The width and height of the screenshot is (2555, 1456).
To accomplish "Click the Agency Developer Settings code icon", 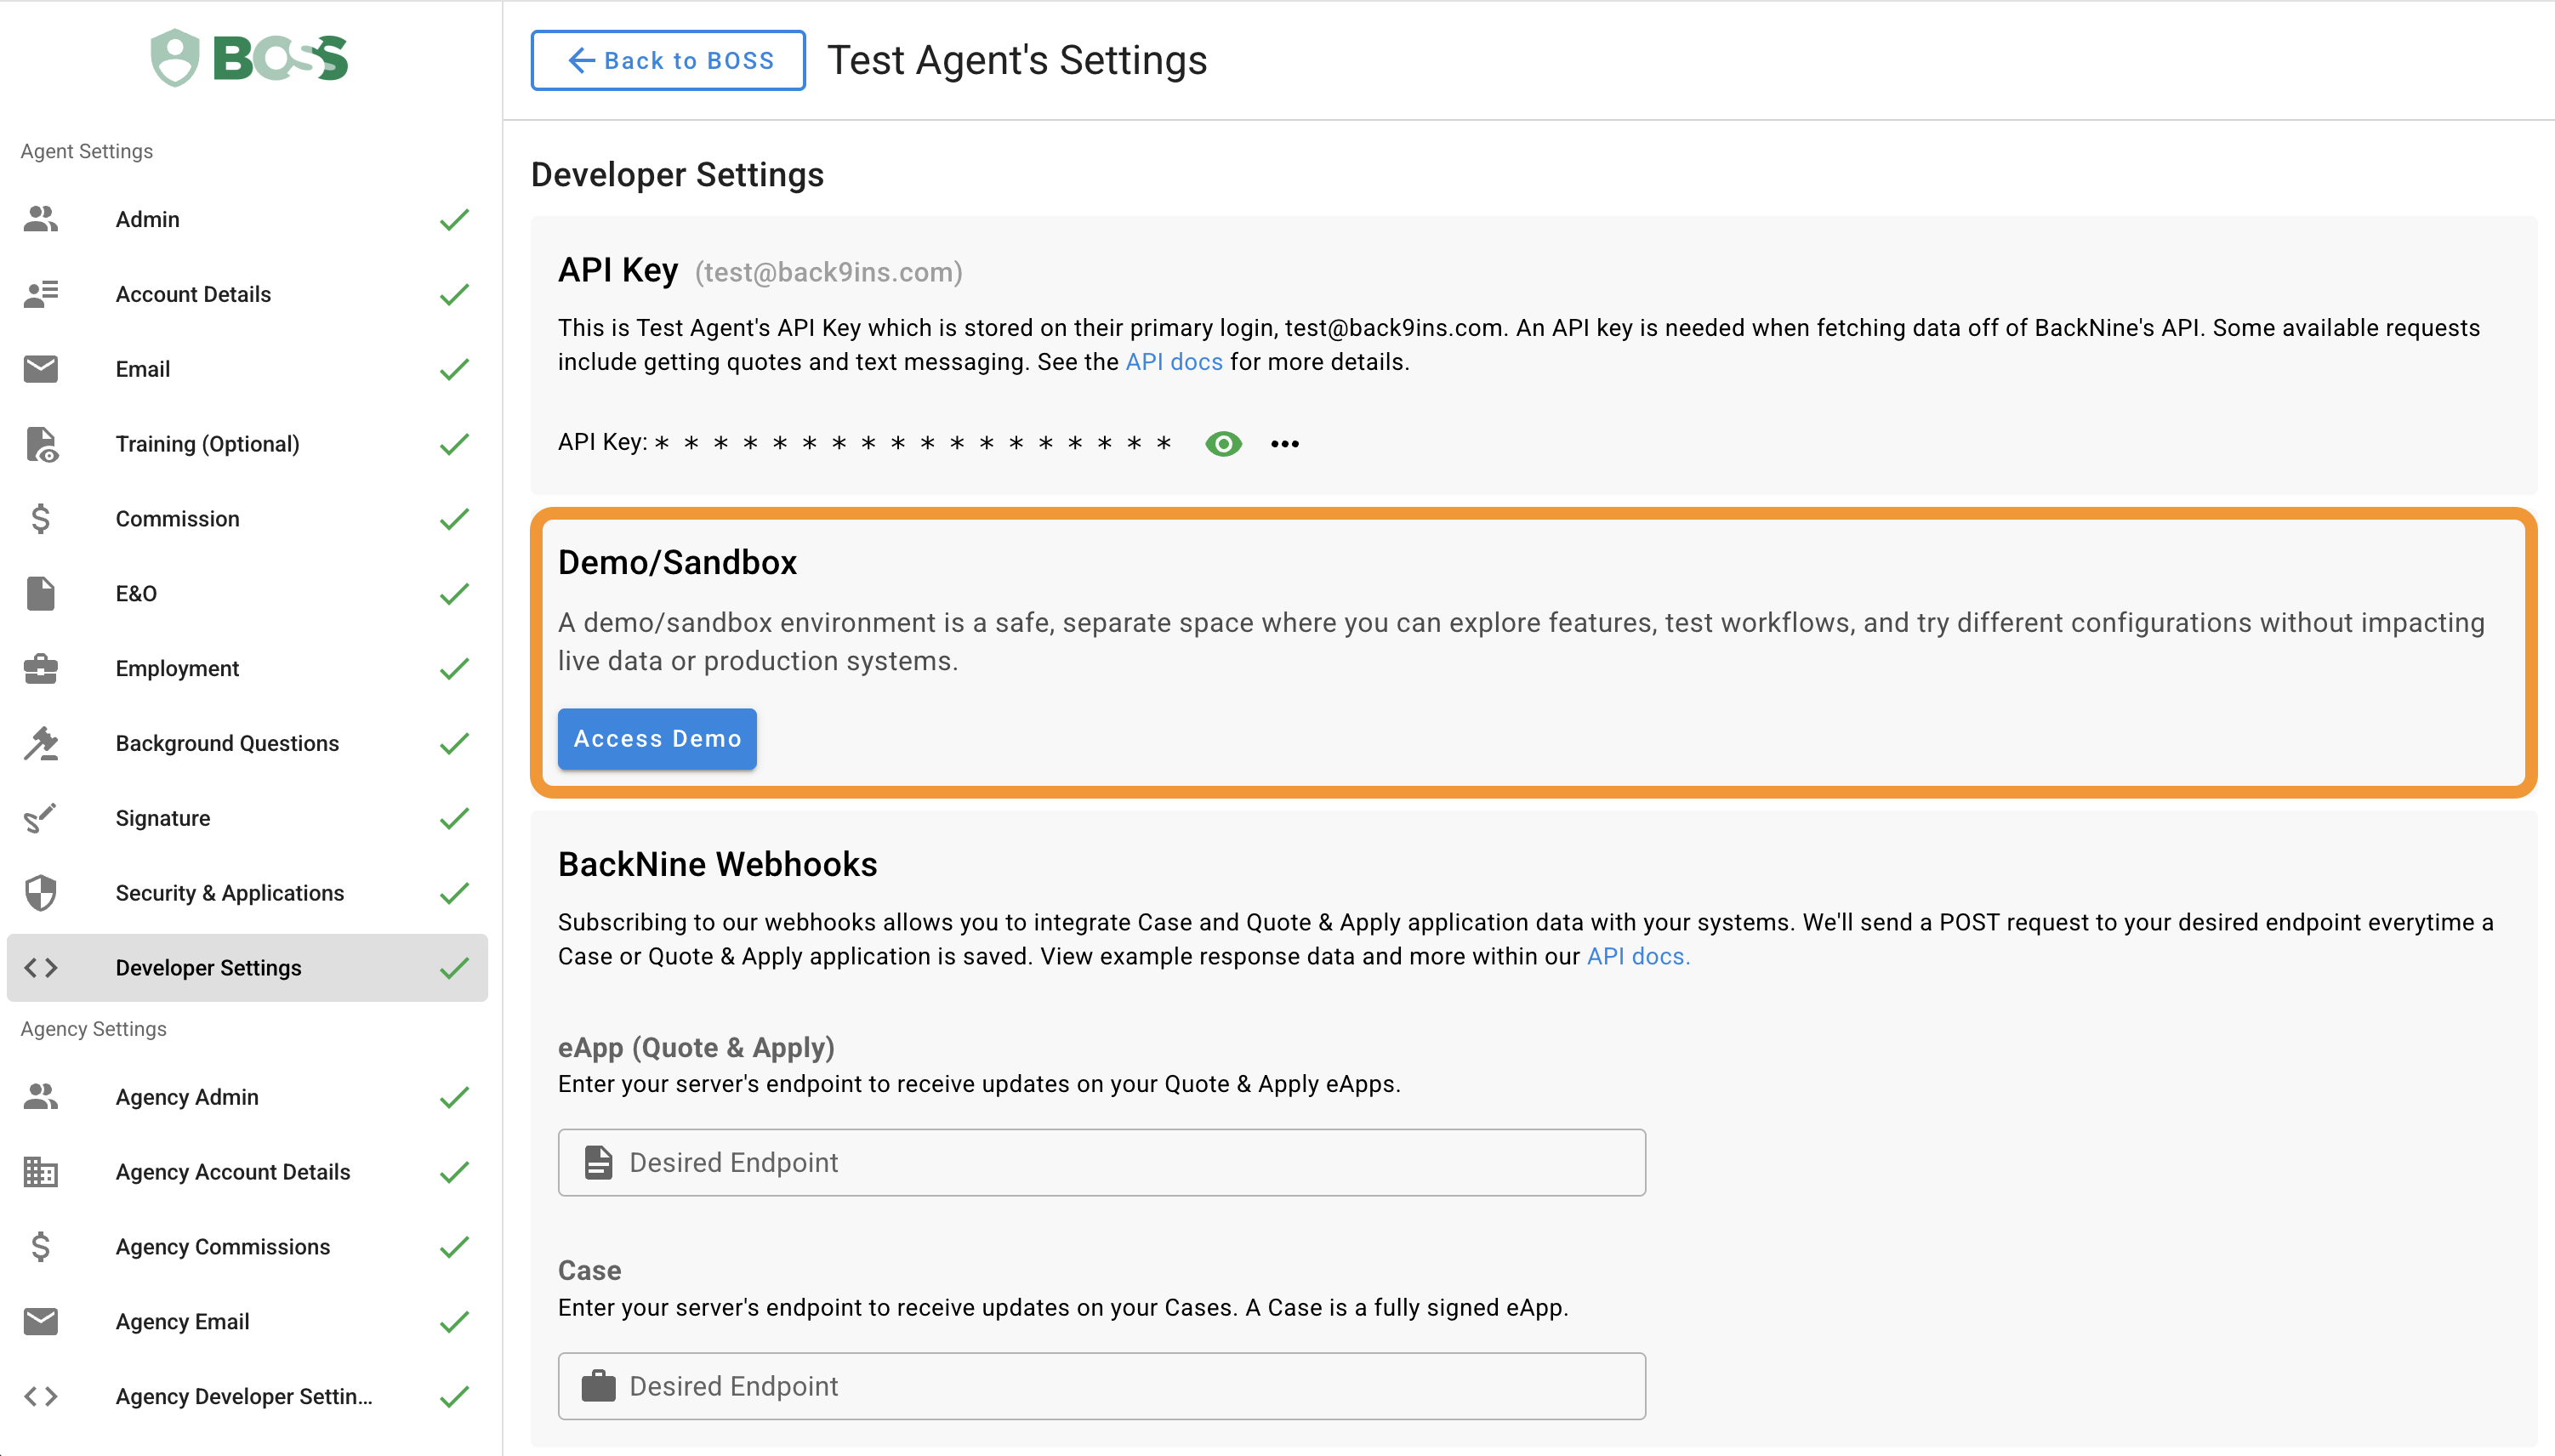I will coord(41,1396).
